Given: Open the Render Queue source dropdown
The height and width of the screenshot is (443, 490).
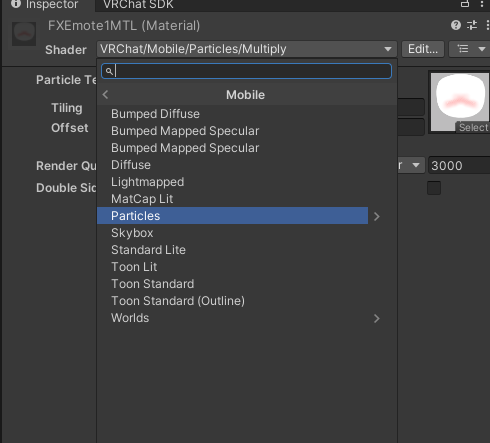Looking at the screenshot, I should coord(411,165).
